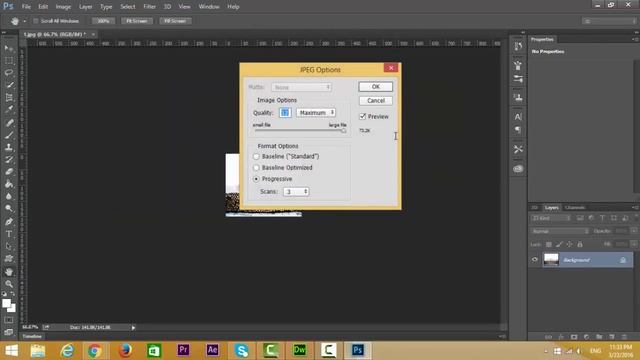Open the Creative Cloud Libraries panel icon
640x360 pixels.
click(518, 169)
